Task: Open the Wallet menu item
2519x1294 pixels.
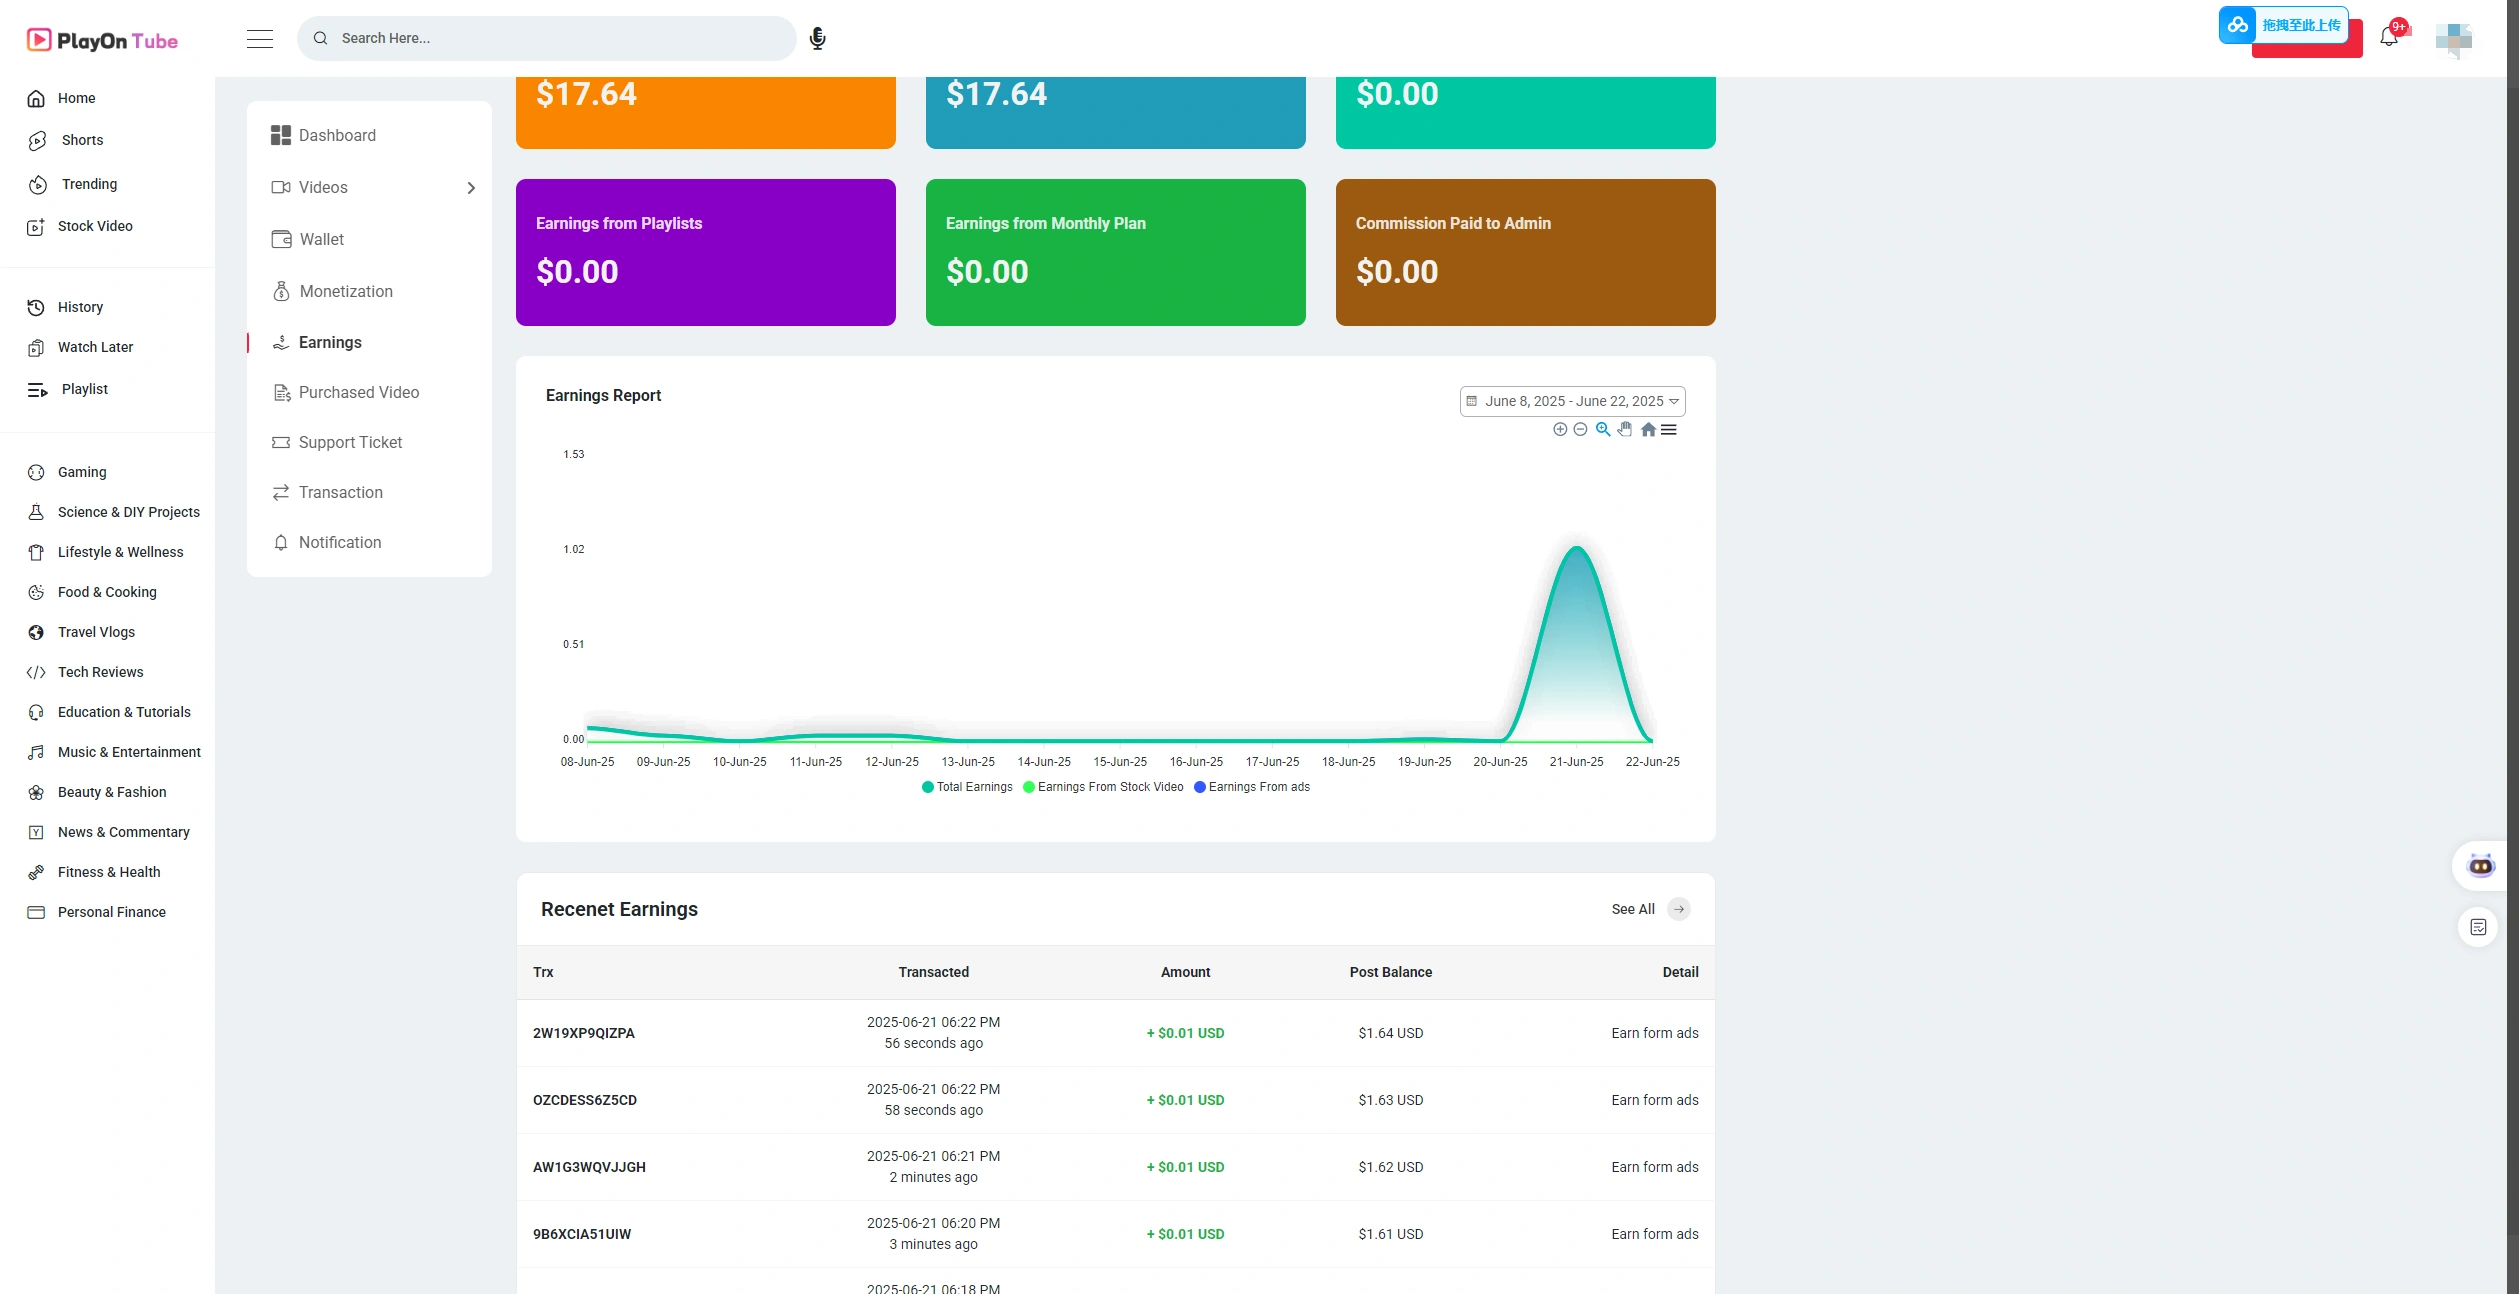Action: pyautogui.click(x=321, y=239)
